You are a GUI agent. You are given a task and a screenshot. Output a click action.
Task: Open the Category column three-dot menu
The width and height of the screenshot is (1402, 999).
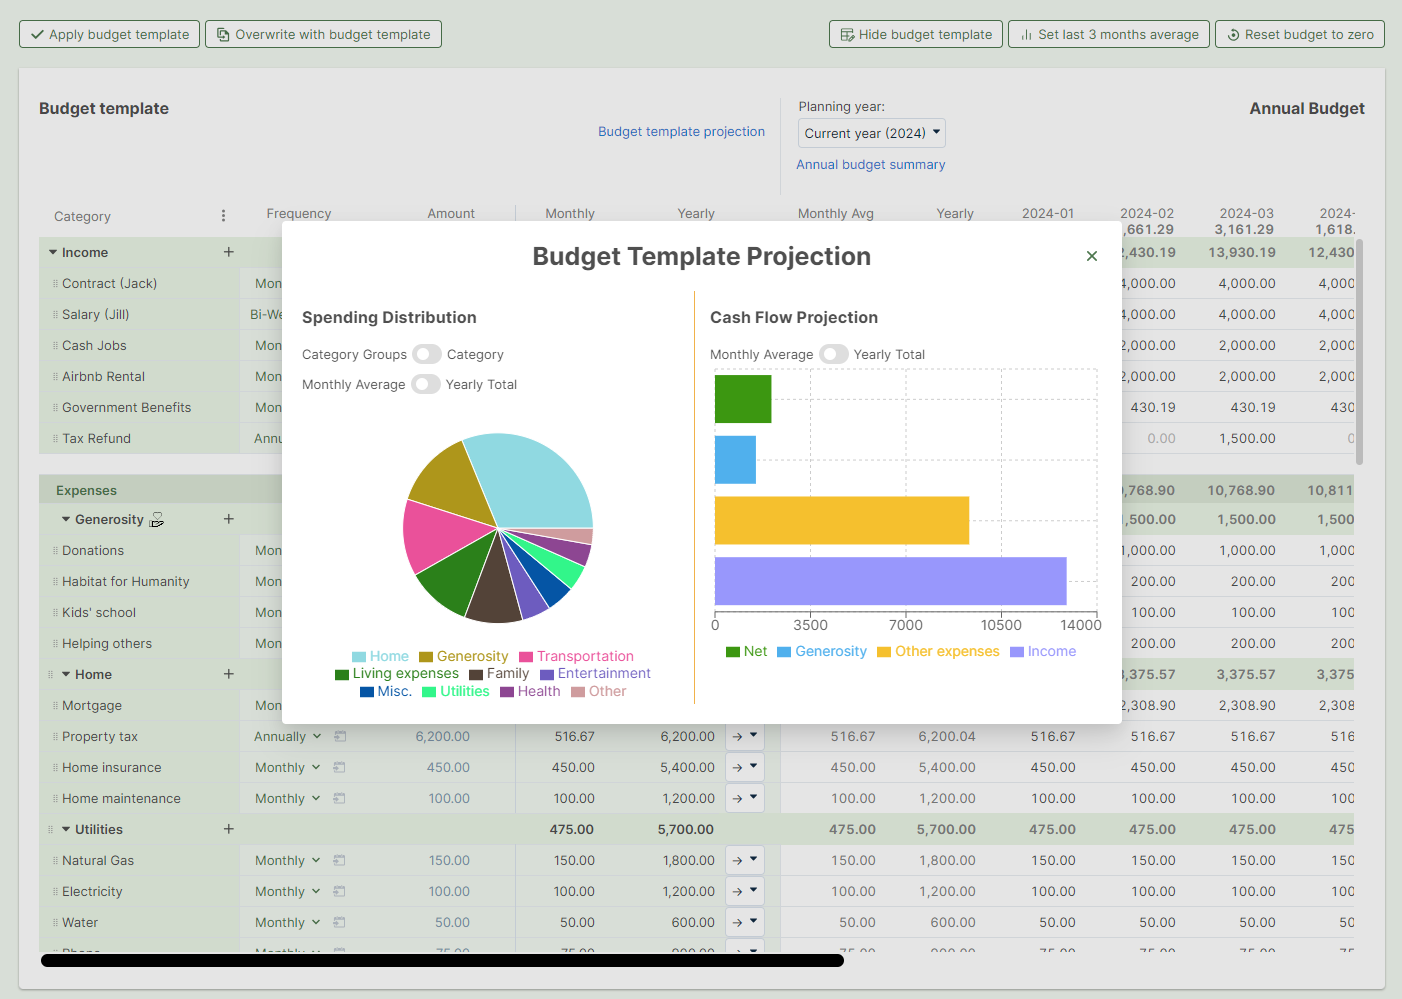223,216
